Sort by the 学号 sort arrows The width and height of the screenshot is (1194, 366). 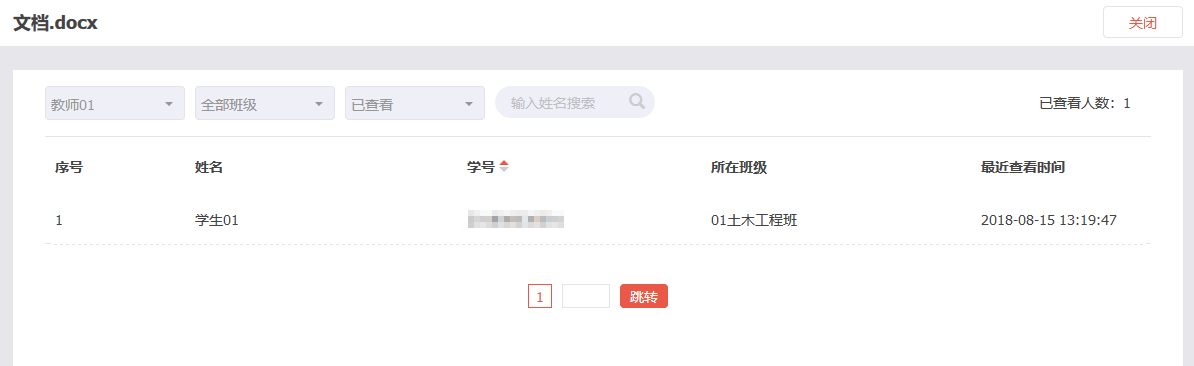pyautogui.click(x=503, y=167)
